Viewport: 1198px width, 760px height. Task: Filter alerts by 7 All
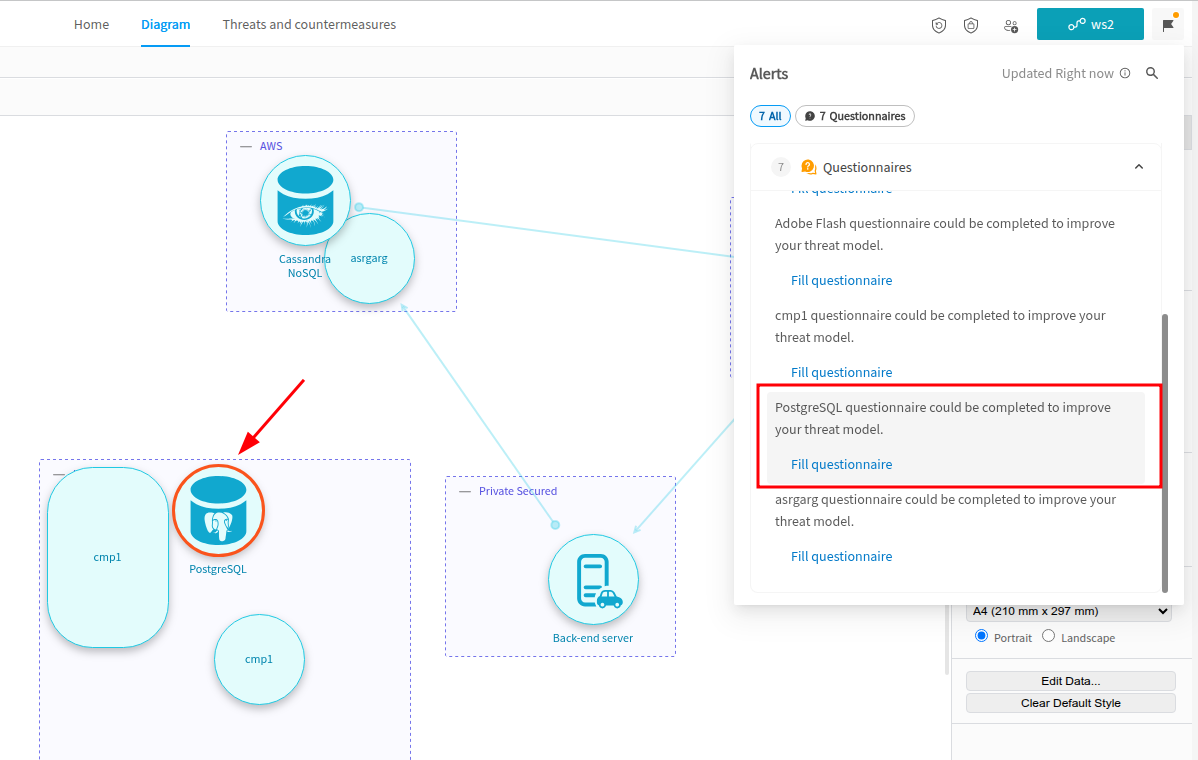click(x=770, y=116)
